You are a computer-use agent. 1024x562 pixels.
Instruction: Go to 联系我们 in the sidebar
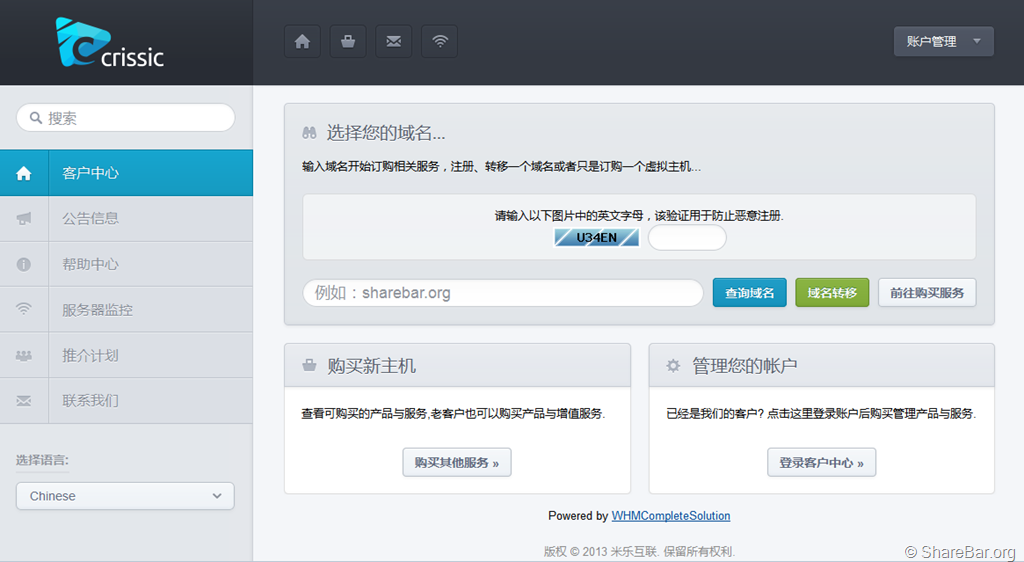pos(90,401)
